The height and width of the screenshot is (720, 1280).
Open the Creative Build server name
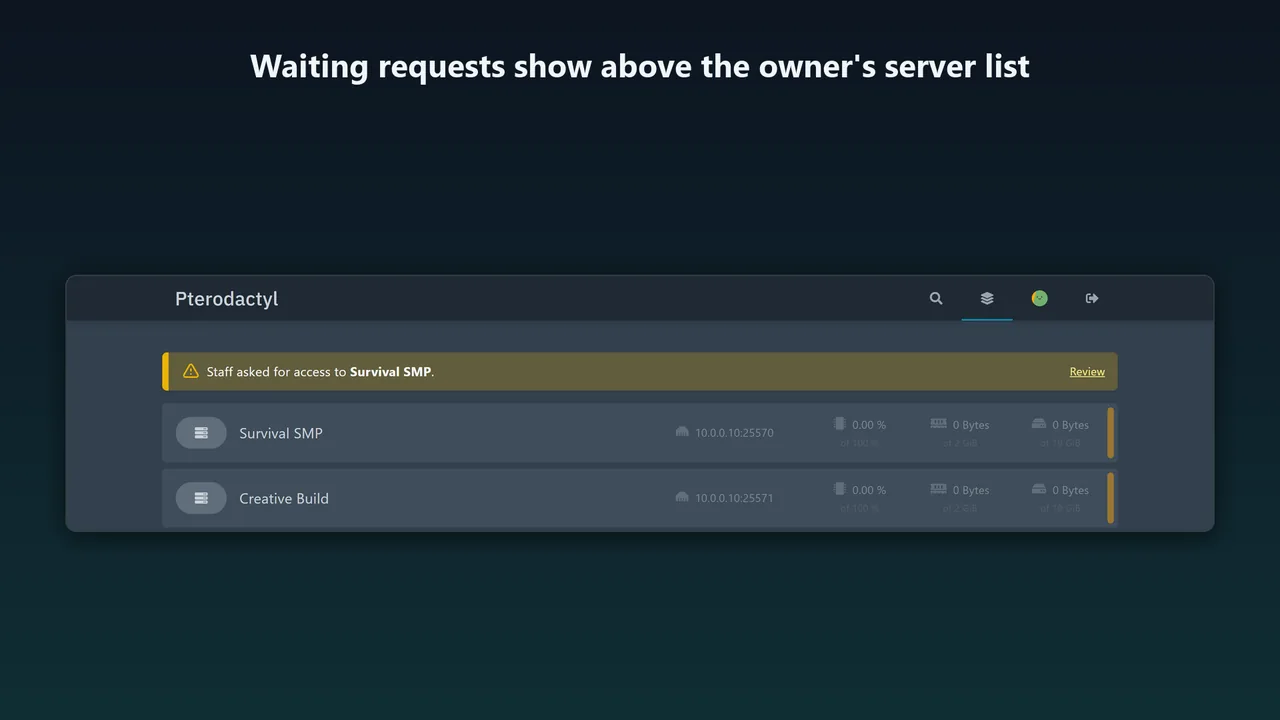pyautogui.click(x=284, y=498)
